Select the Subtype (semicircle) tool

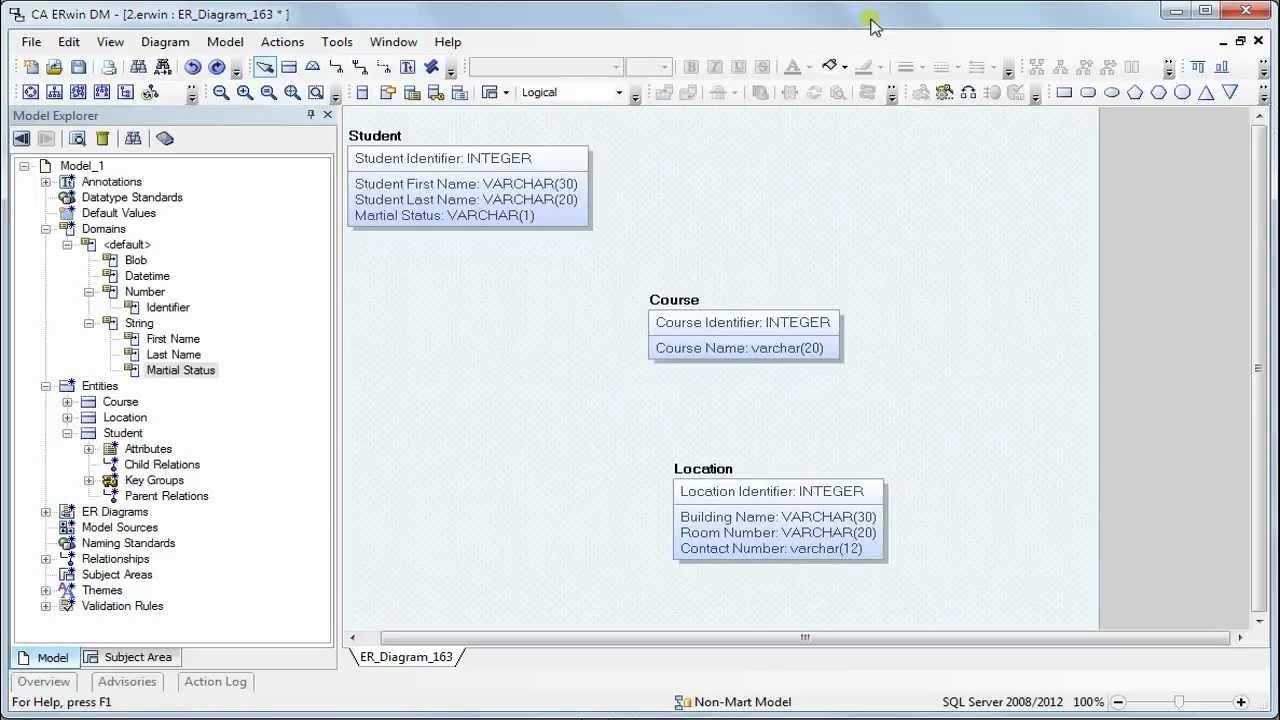313,67
